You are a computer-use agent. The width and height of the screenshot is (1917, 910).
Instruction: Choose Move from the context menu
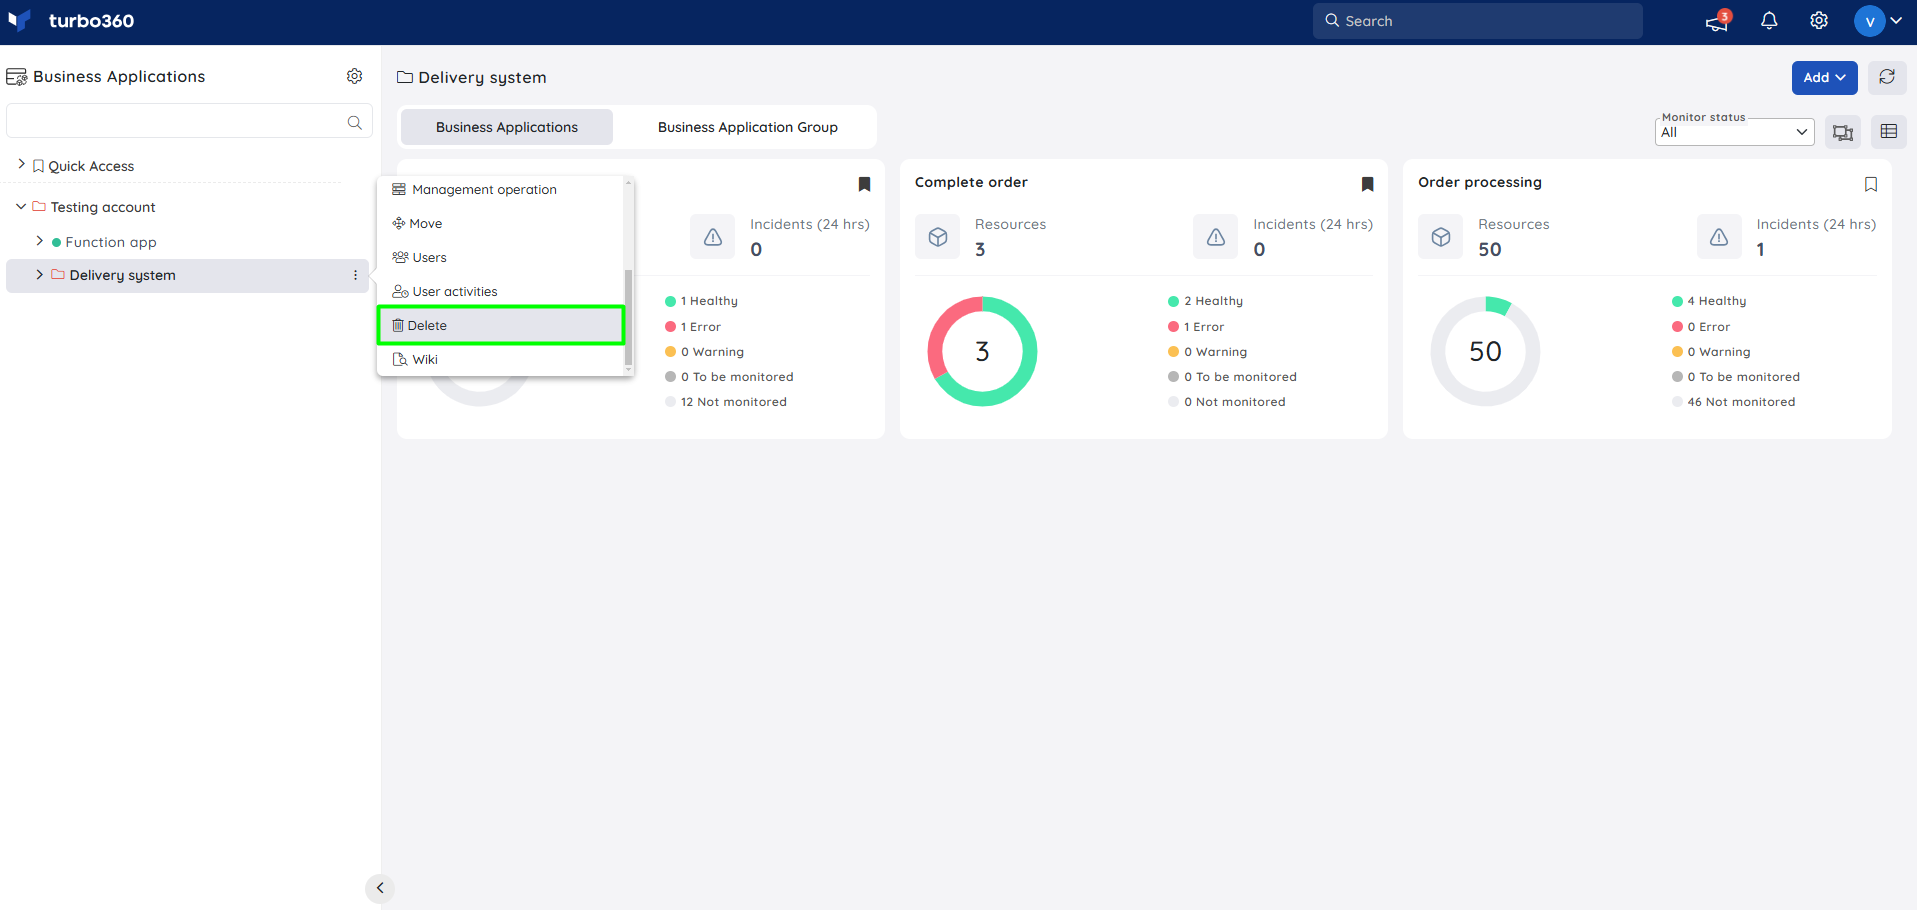(x=501, y=224)
